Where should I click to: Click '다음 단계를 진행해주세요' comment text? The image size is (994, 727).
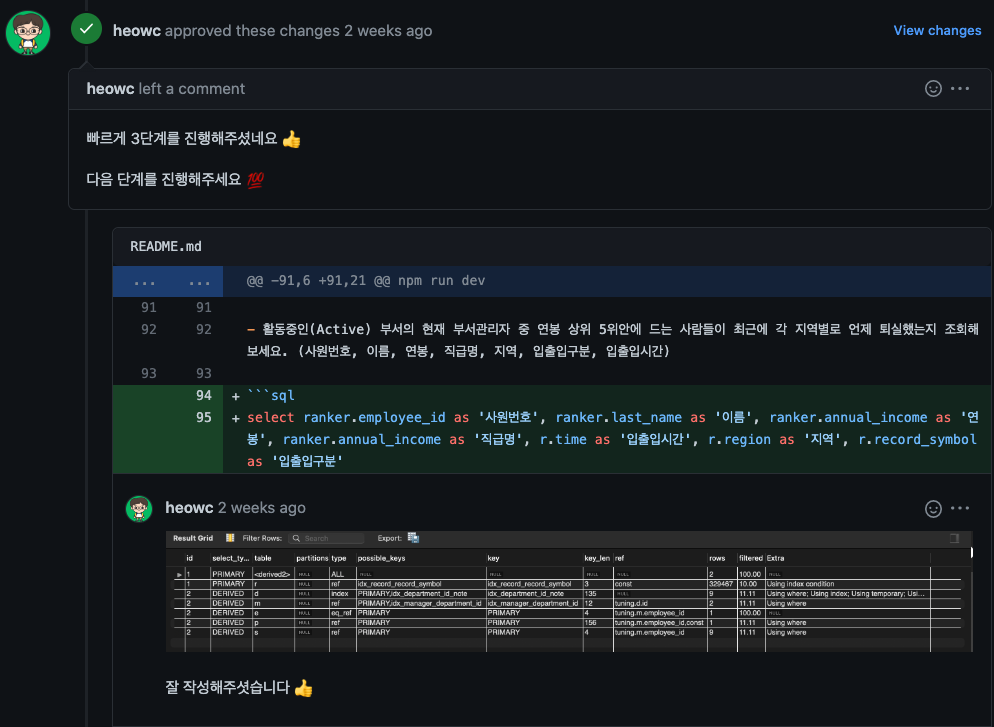pos(164,179)
